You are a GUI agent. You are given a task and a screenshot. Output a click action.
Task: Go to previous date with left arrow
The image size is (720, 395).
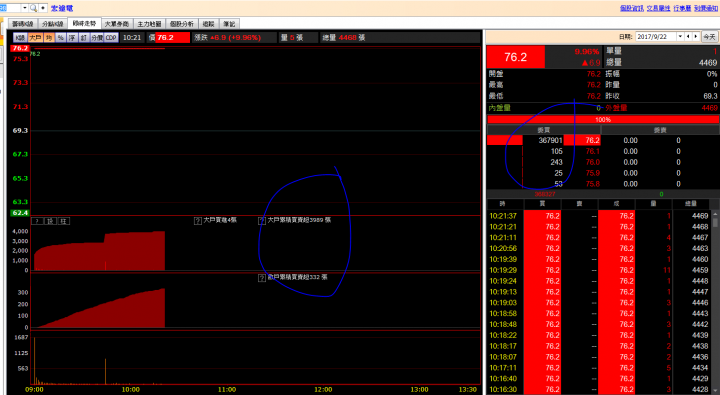click(688, 37)
